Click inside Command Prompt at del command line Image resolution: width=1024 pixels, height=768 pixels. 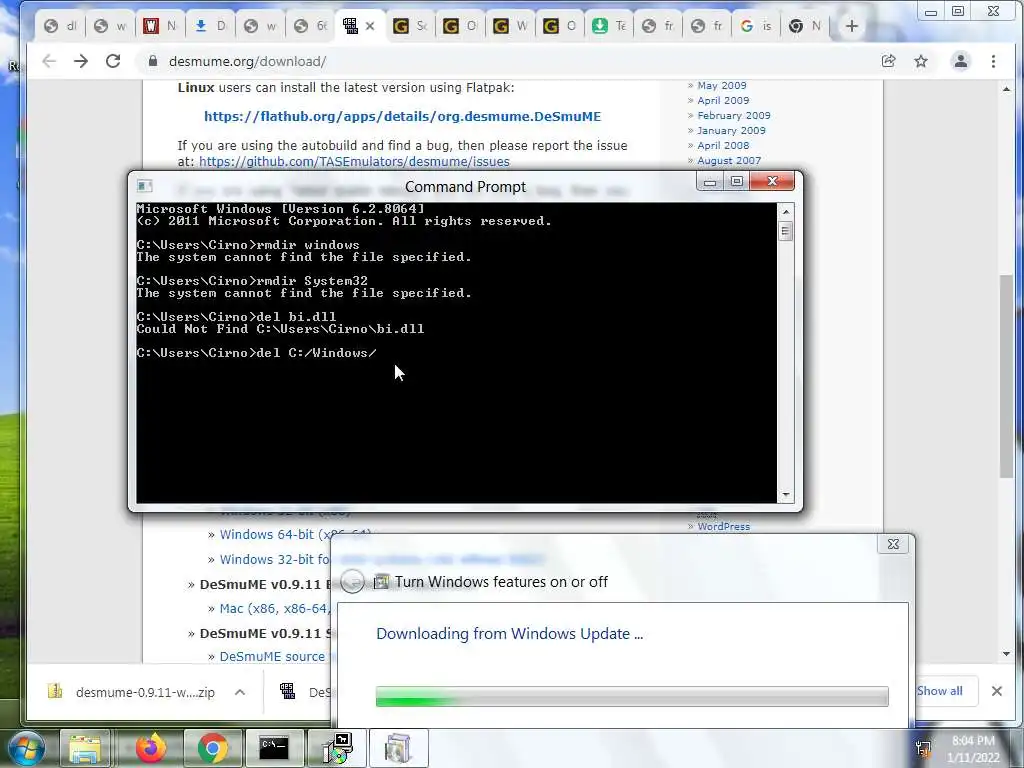[256, 353]
